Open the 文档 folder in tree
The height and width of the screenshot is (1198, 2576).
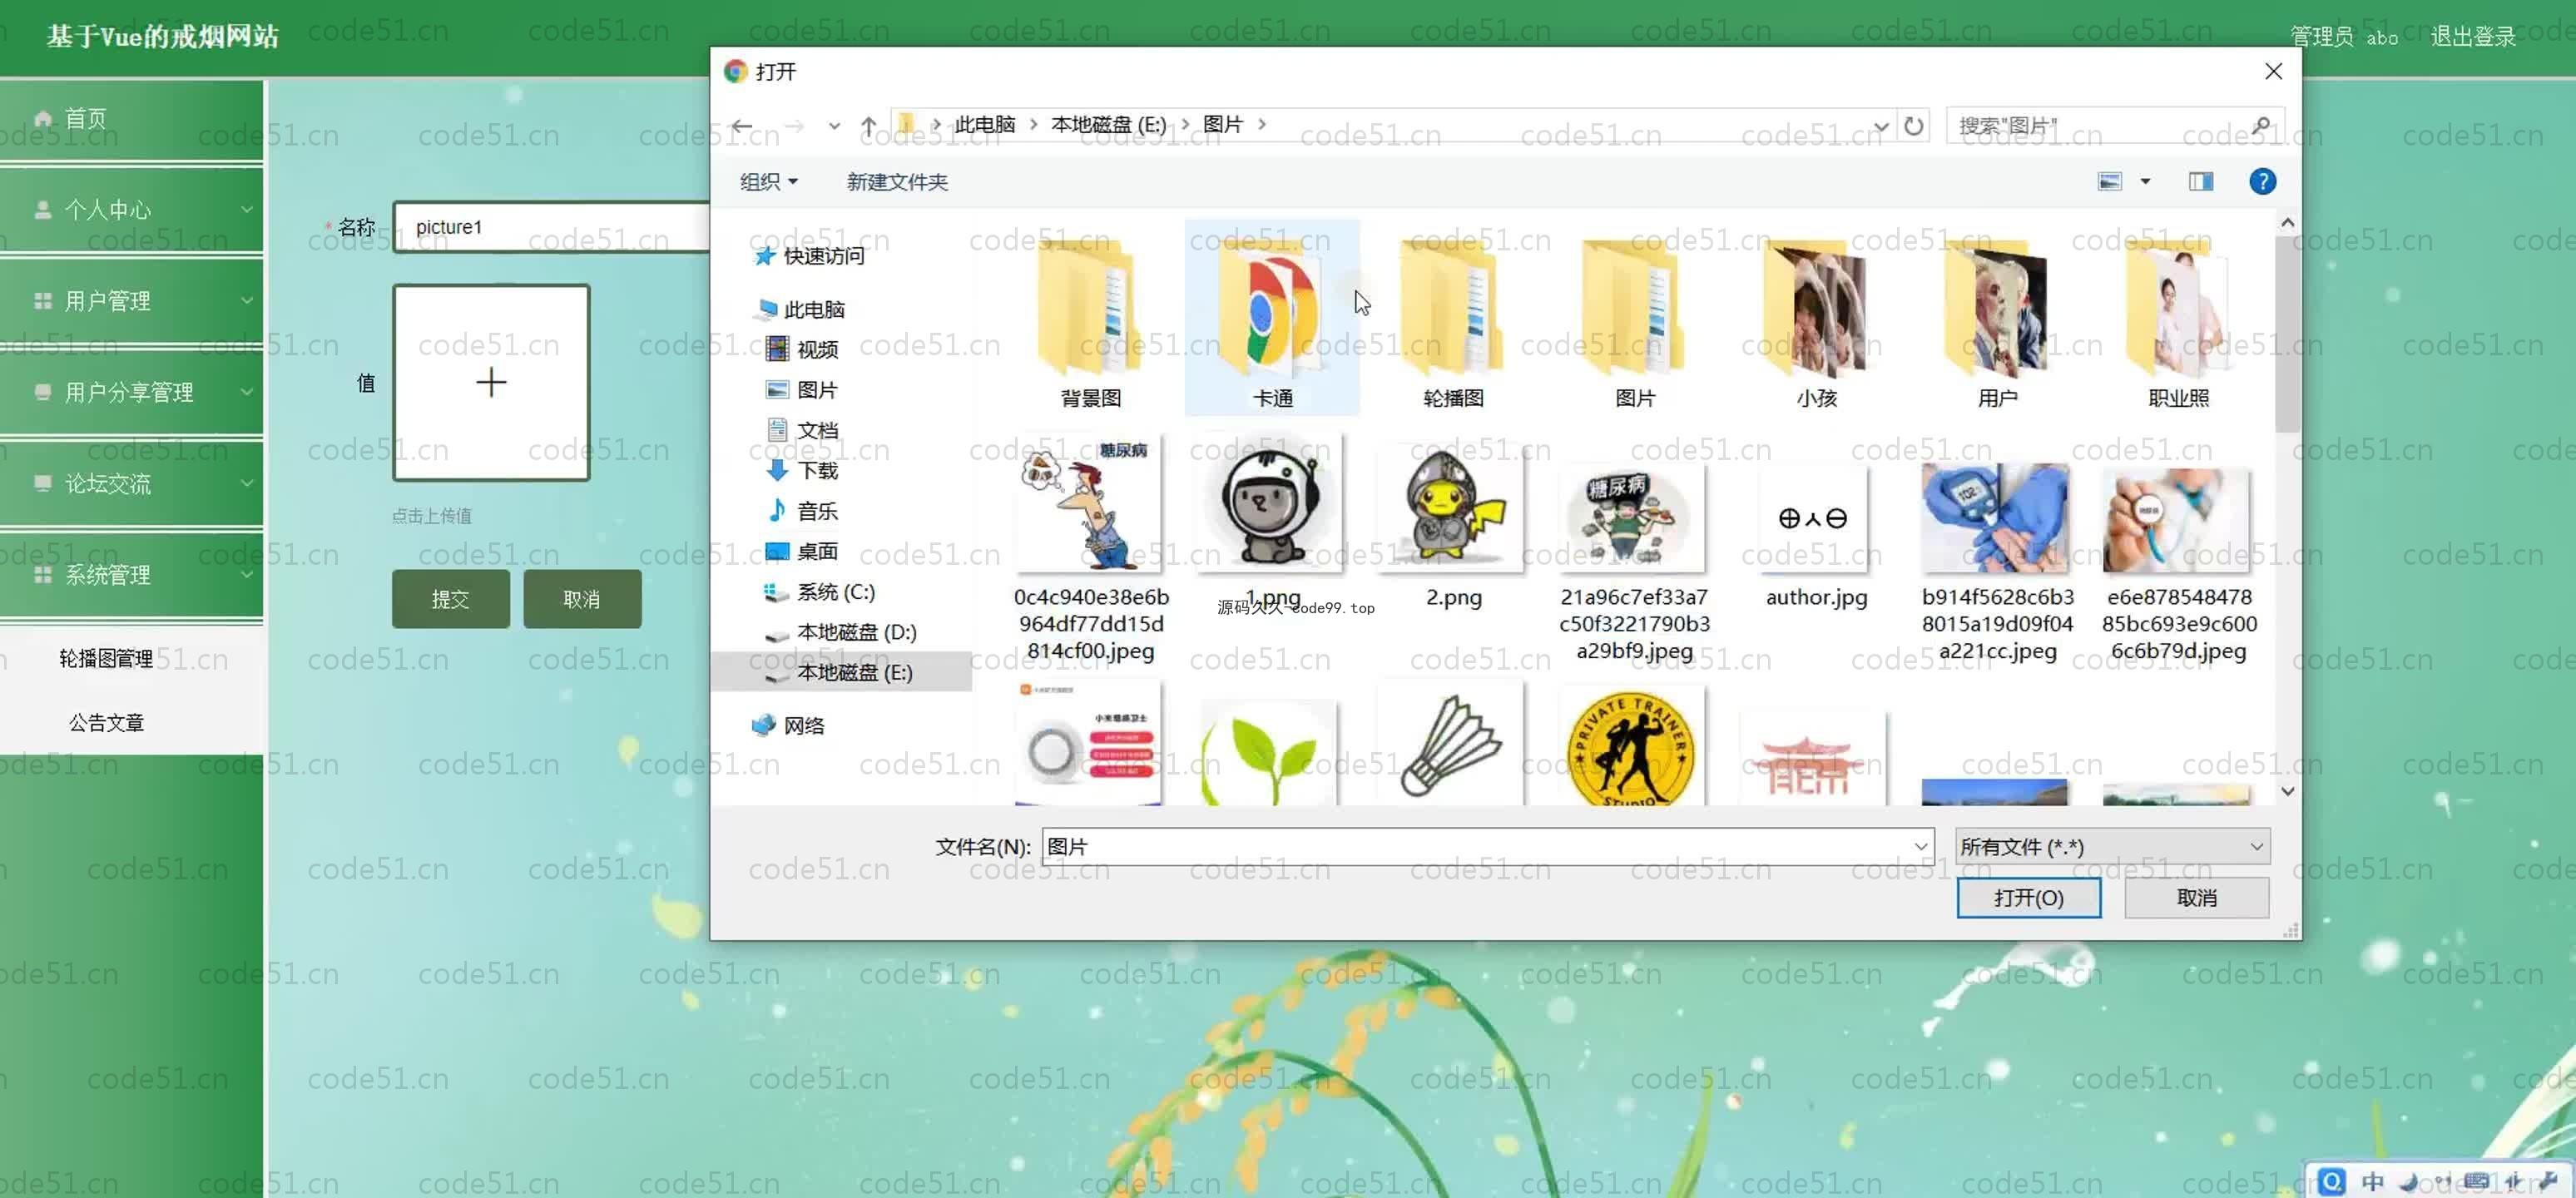click(x=803, y=430)
